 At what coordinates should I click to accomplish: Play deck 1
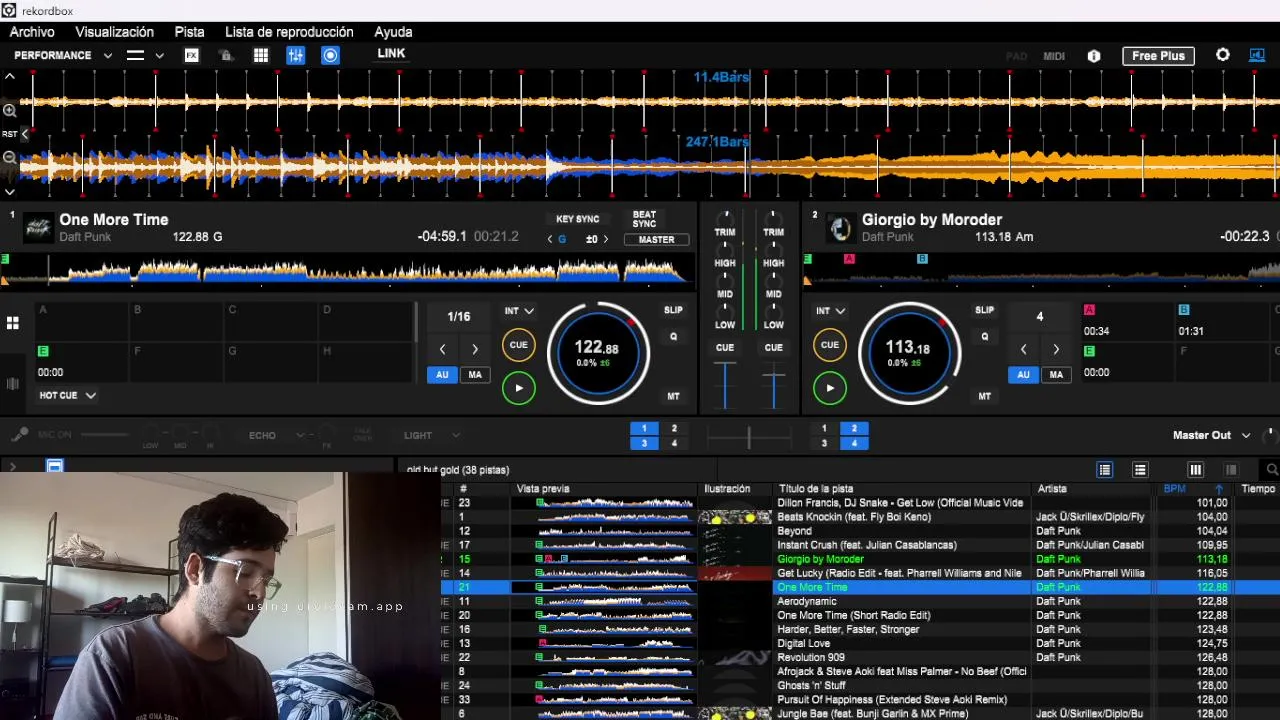[x=518, y=387]
